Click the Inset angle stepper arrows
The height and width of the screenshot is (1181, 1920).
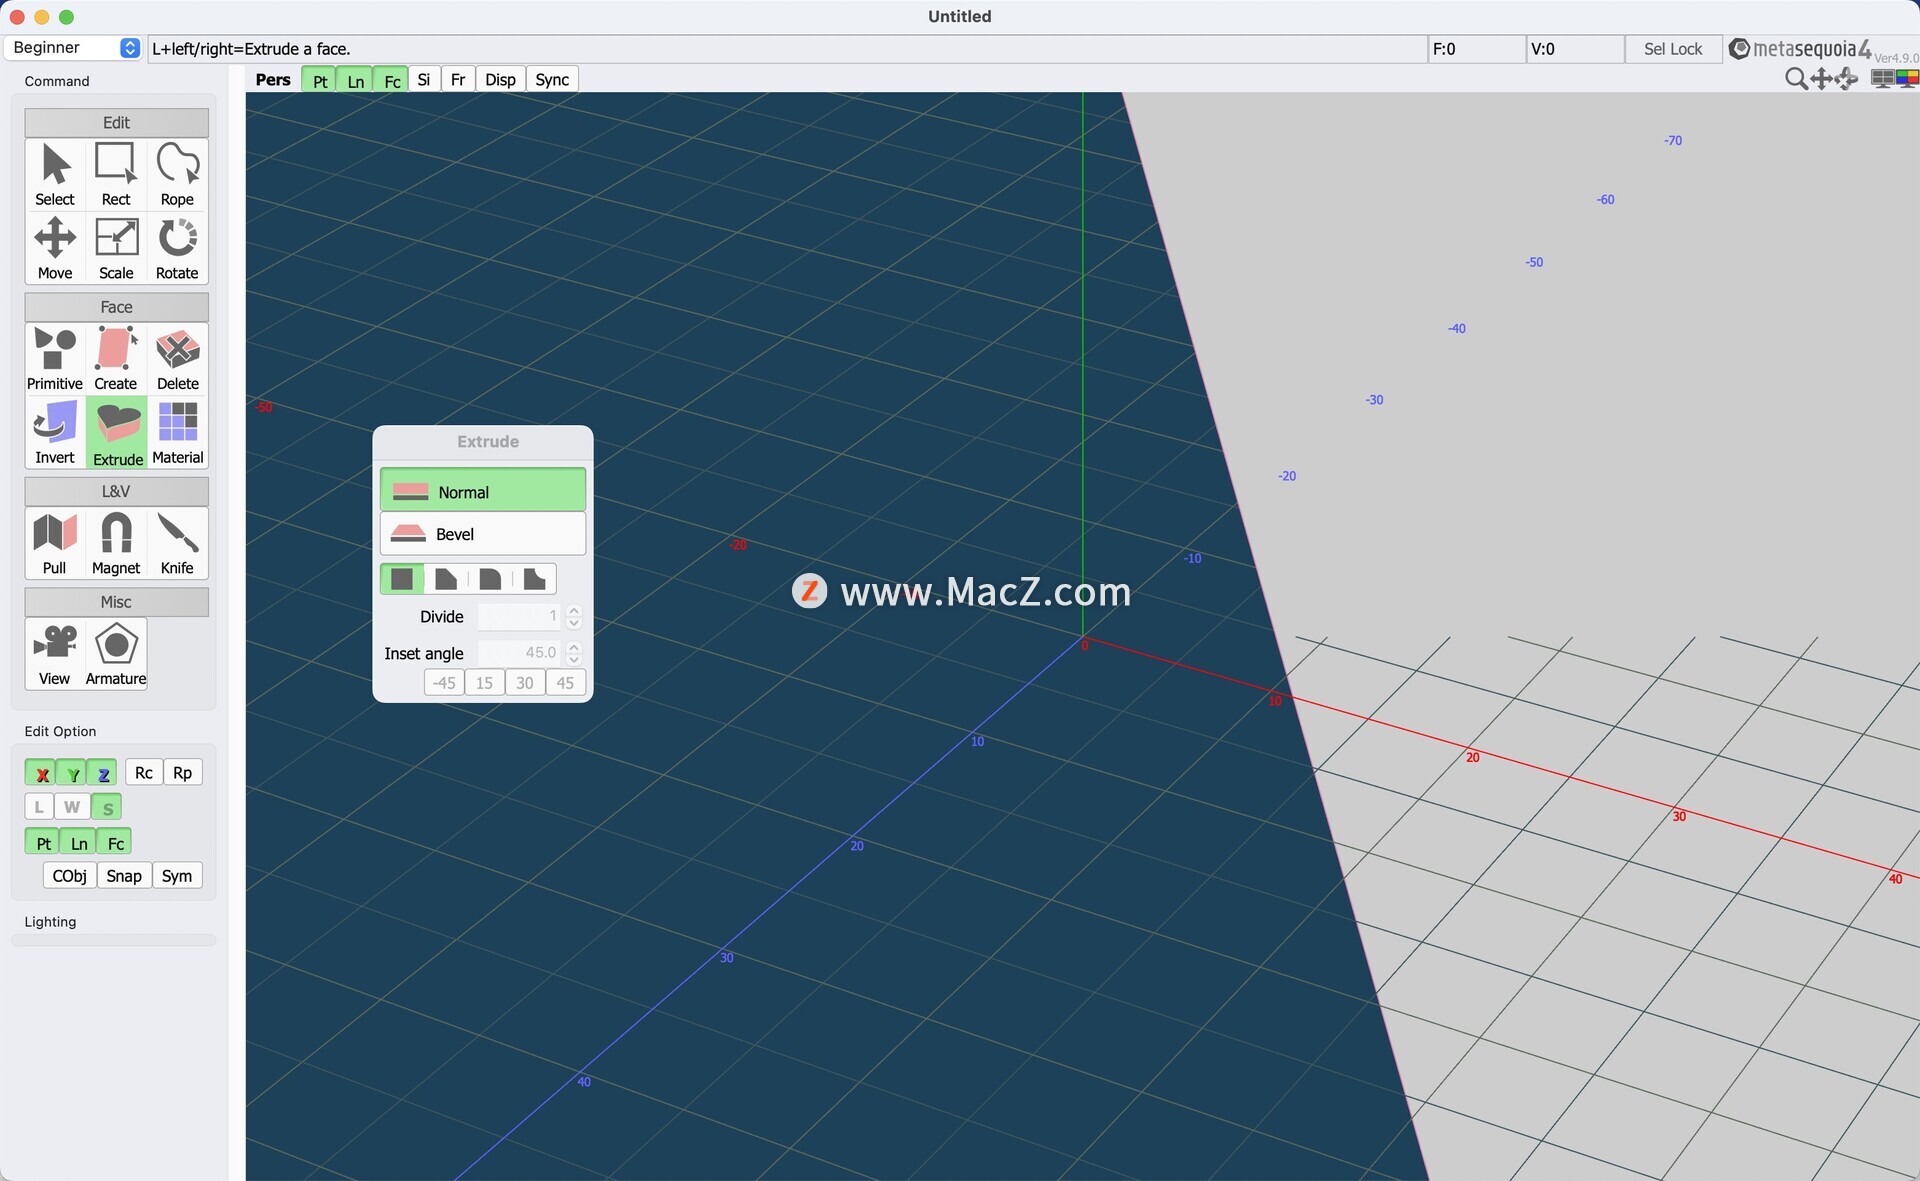click(x=574, y=652)
